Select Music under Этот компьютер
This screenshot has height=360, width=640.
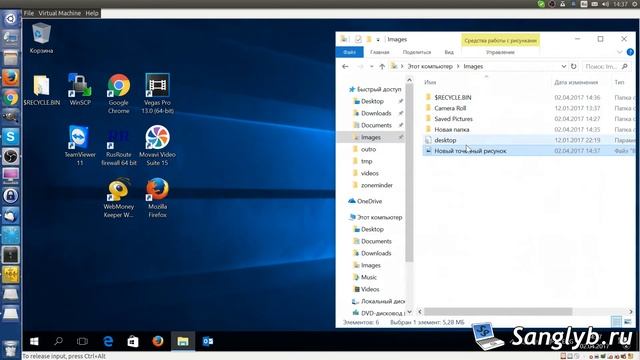(369, 277)
